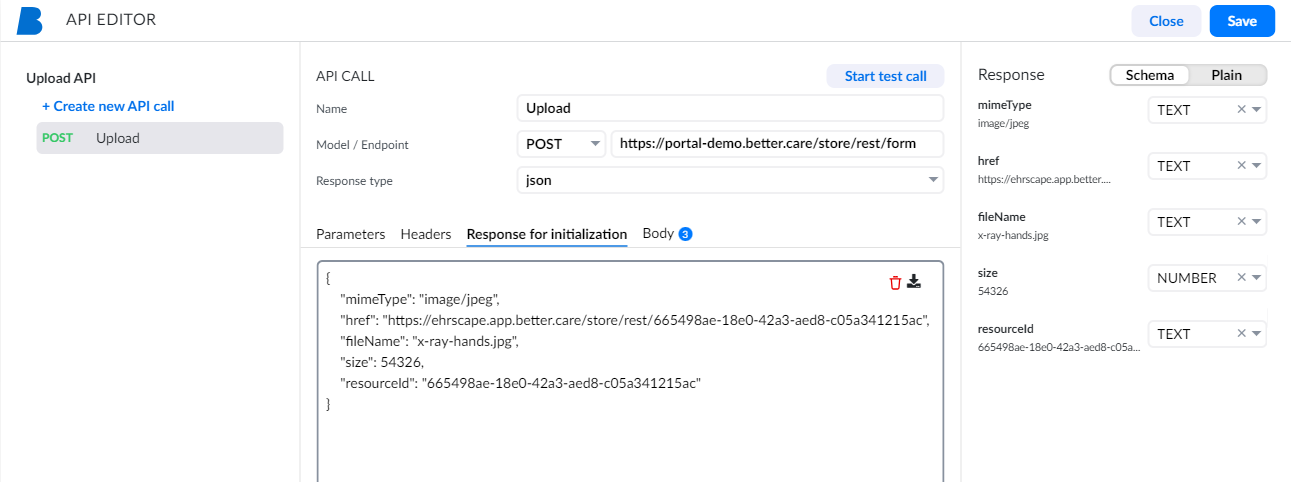Image resolution: width=1291 pixels, height=482 pixels.
Task: Select the POST Upload API call
Action: [x=160, y=138]
